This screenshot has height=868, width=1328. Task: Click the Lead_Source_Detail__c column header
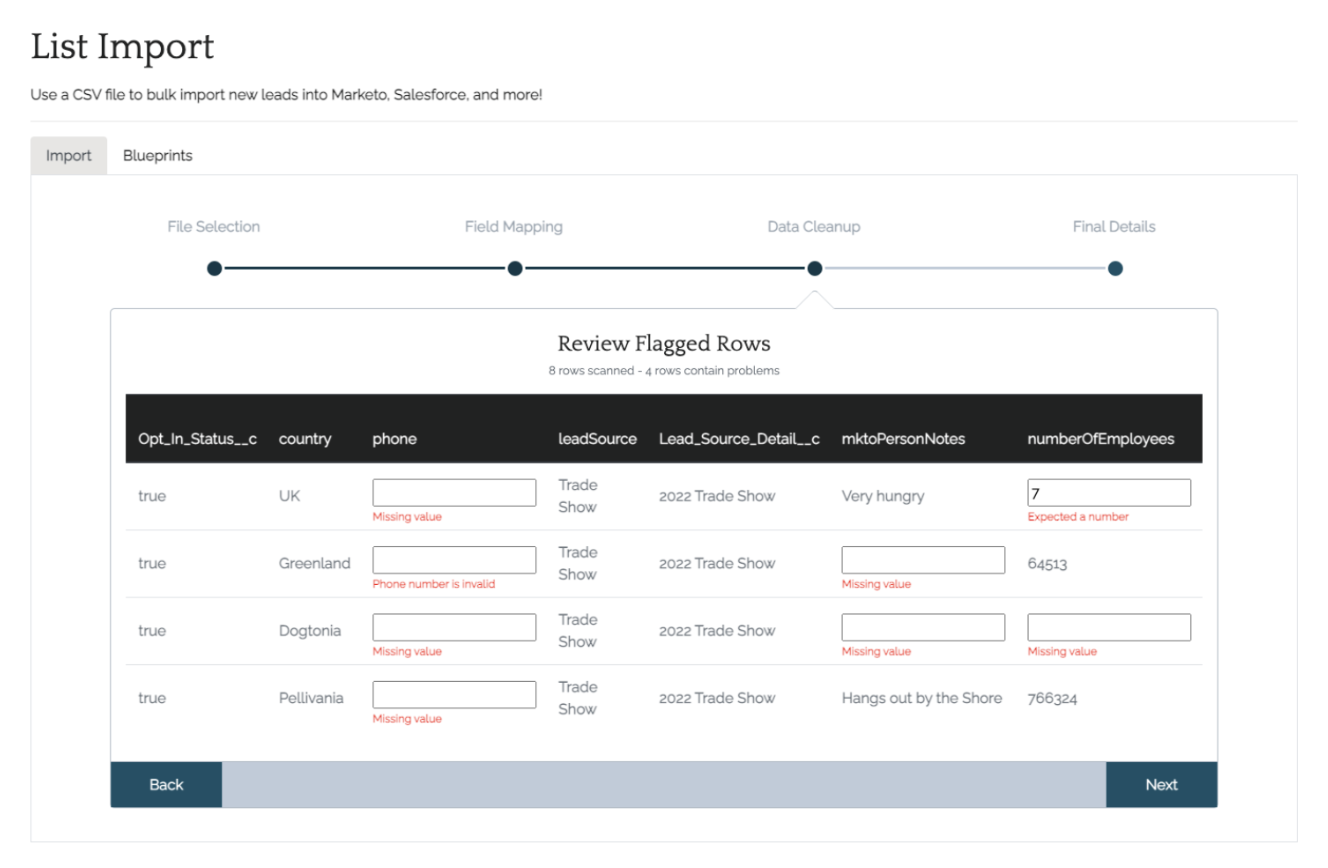click(739, 439)
